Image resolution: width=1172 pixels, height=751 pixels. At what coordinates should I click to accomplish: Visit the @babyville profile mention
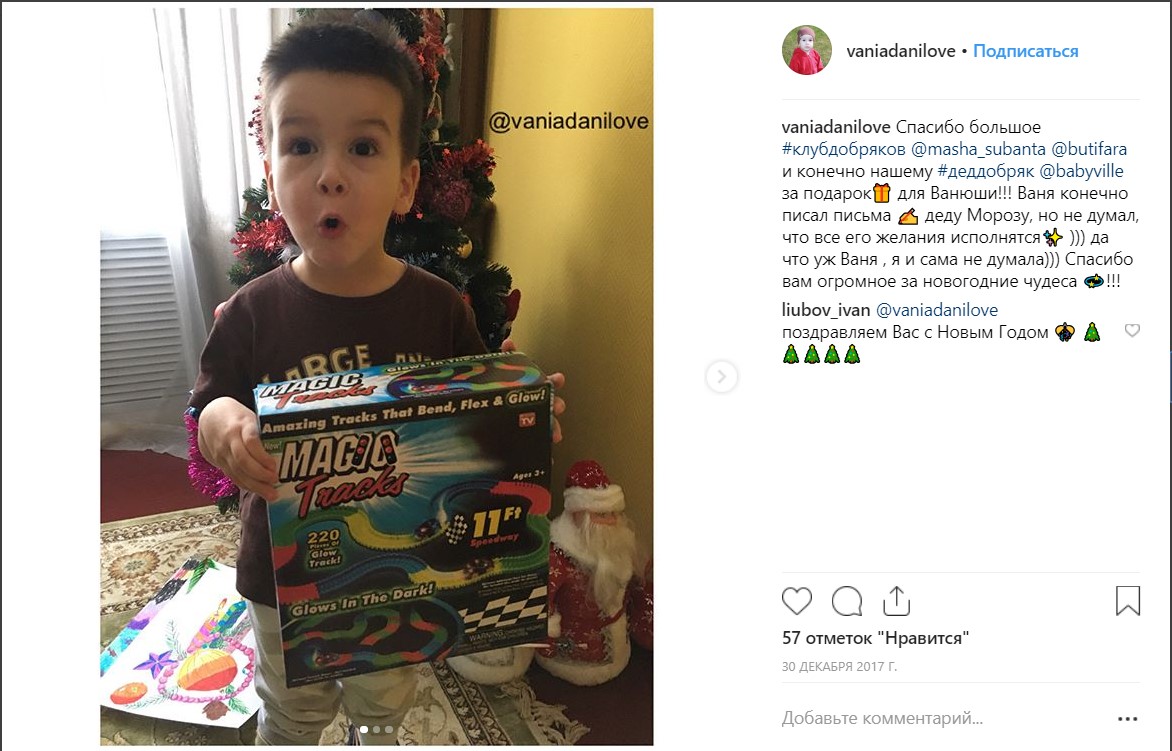point(1082,171)
